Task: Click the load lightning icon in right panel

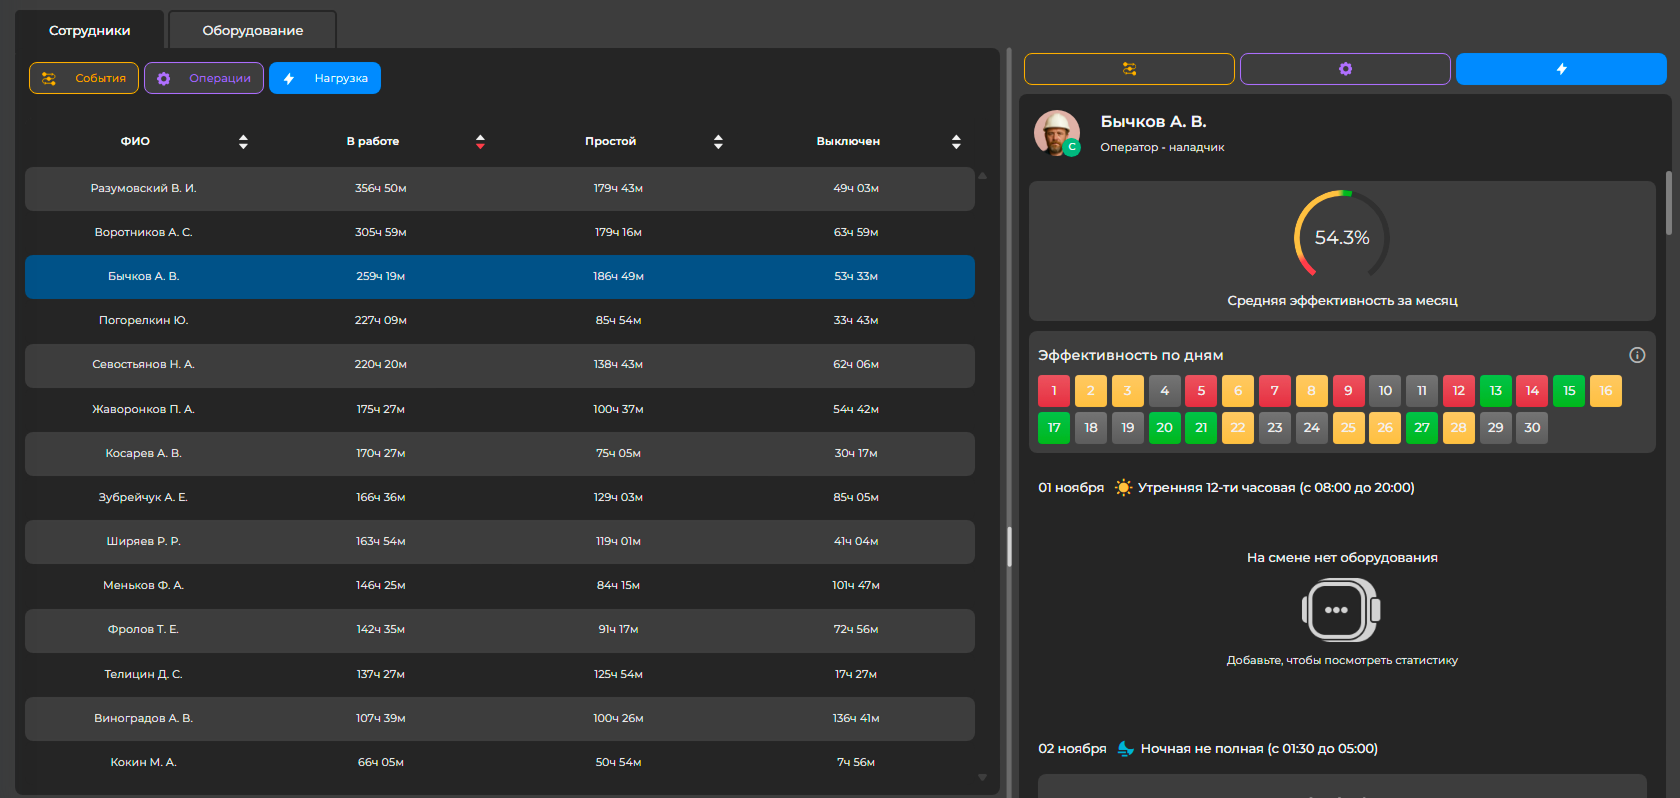Action: 1561,69
